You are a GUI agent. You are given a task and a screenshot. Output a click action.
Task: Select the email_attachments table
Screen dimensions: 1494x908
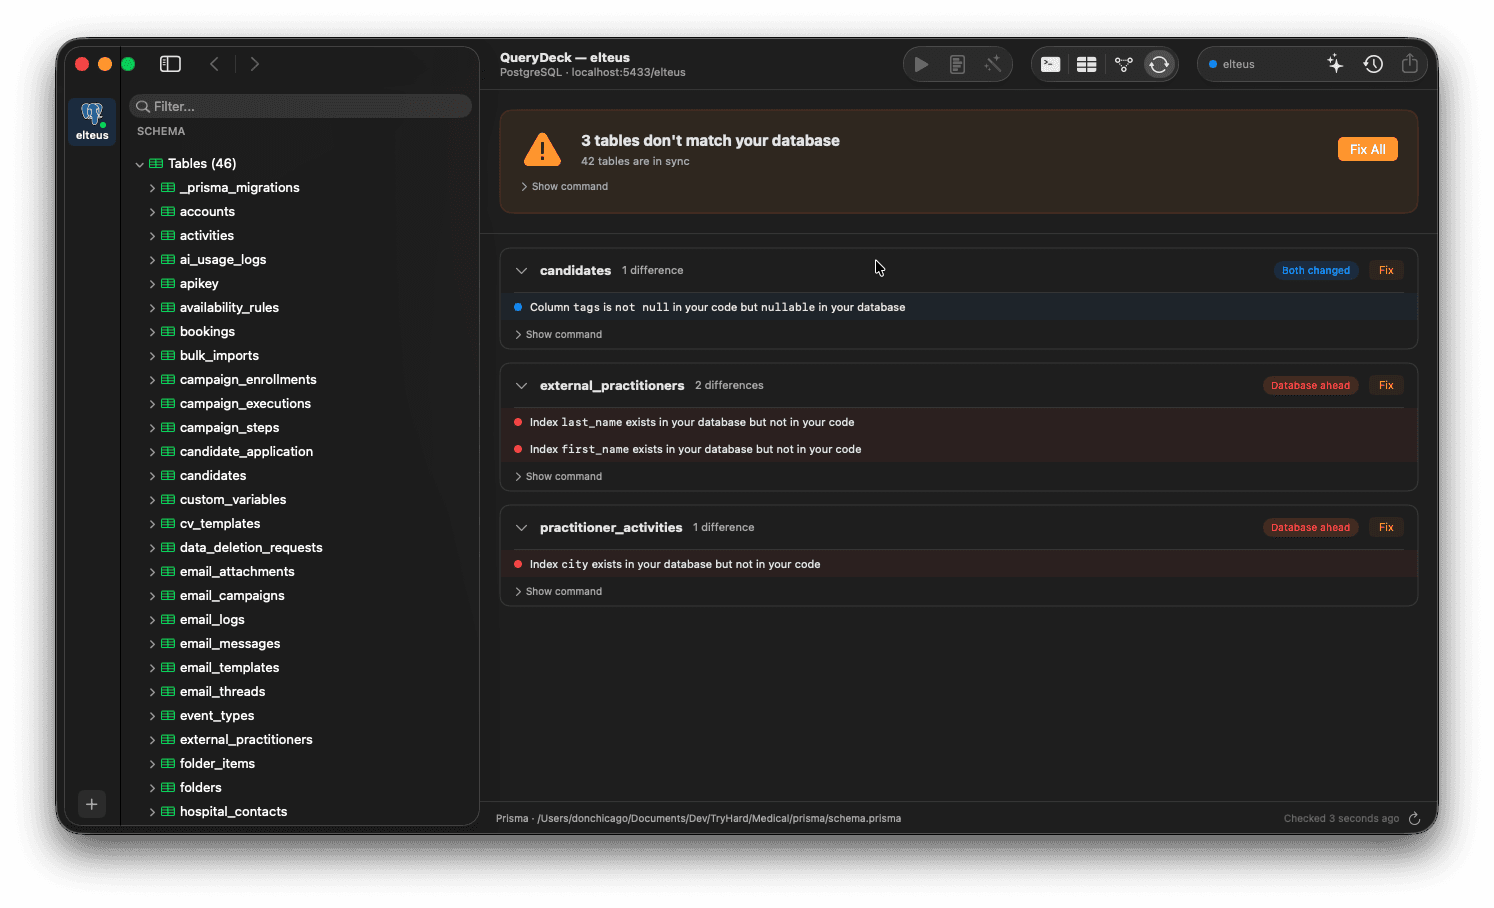(x=237, y=572)
